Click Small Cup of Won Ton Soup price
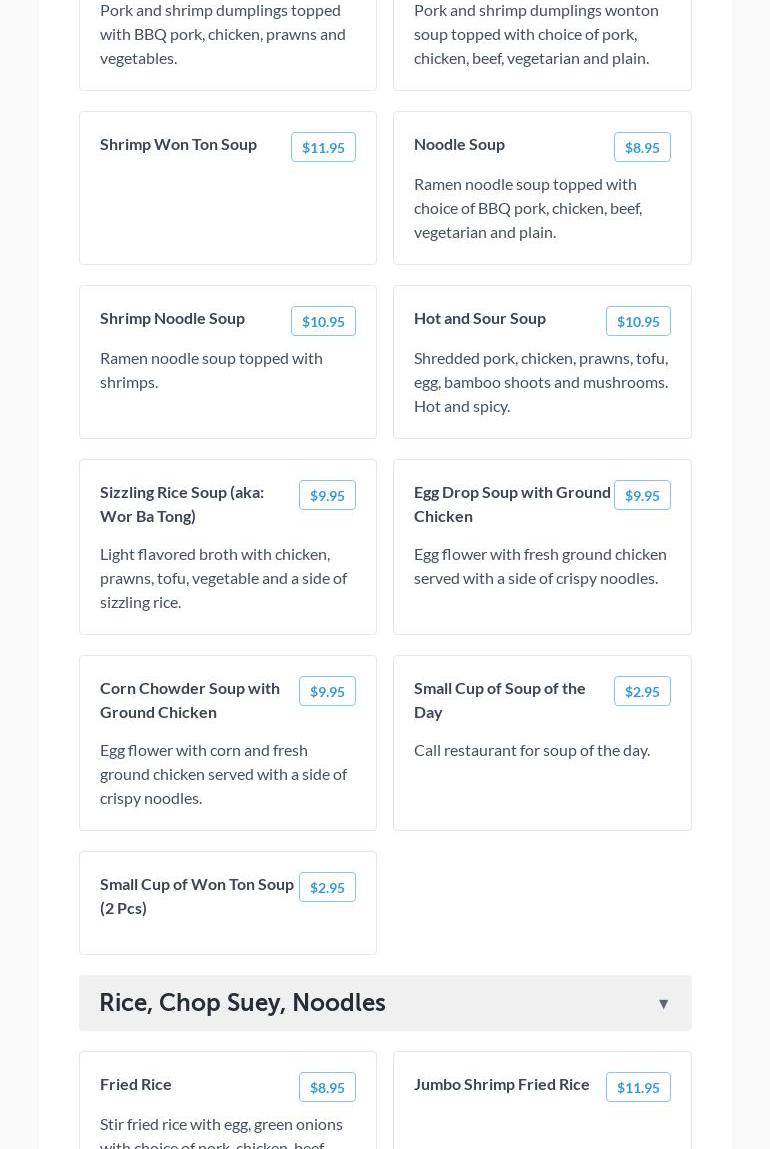The height and width of the screenshot is (1149, 770). (327, 888)
